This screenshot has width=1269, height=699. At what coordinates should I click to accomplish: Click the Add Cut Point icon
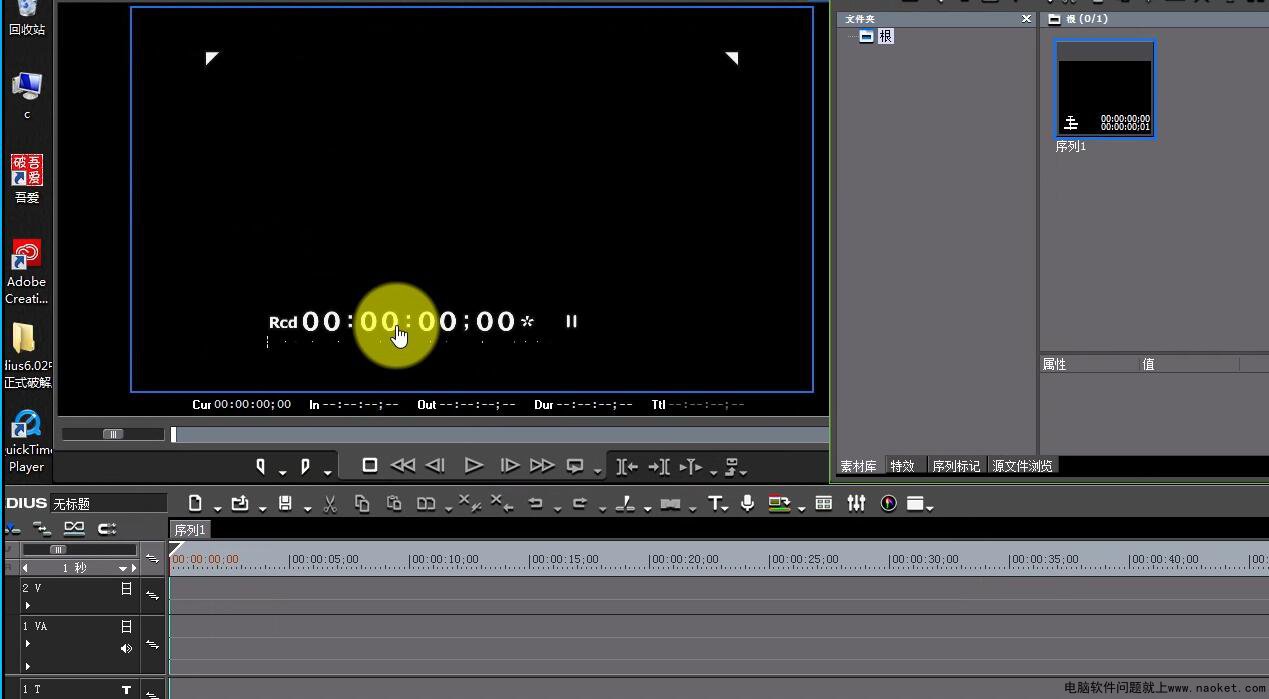(x=625, y=503)
